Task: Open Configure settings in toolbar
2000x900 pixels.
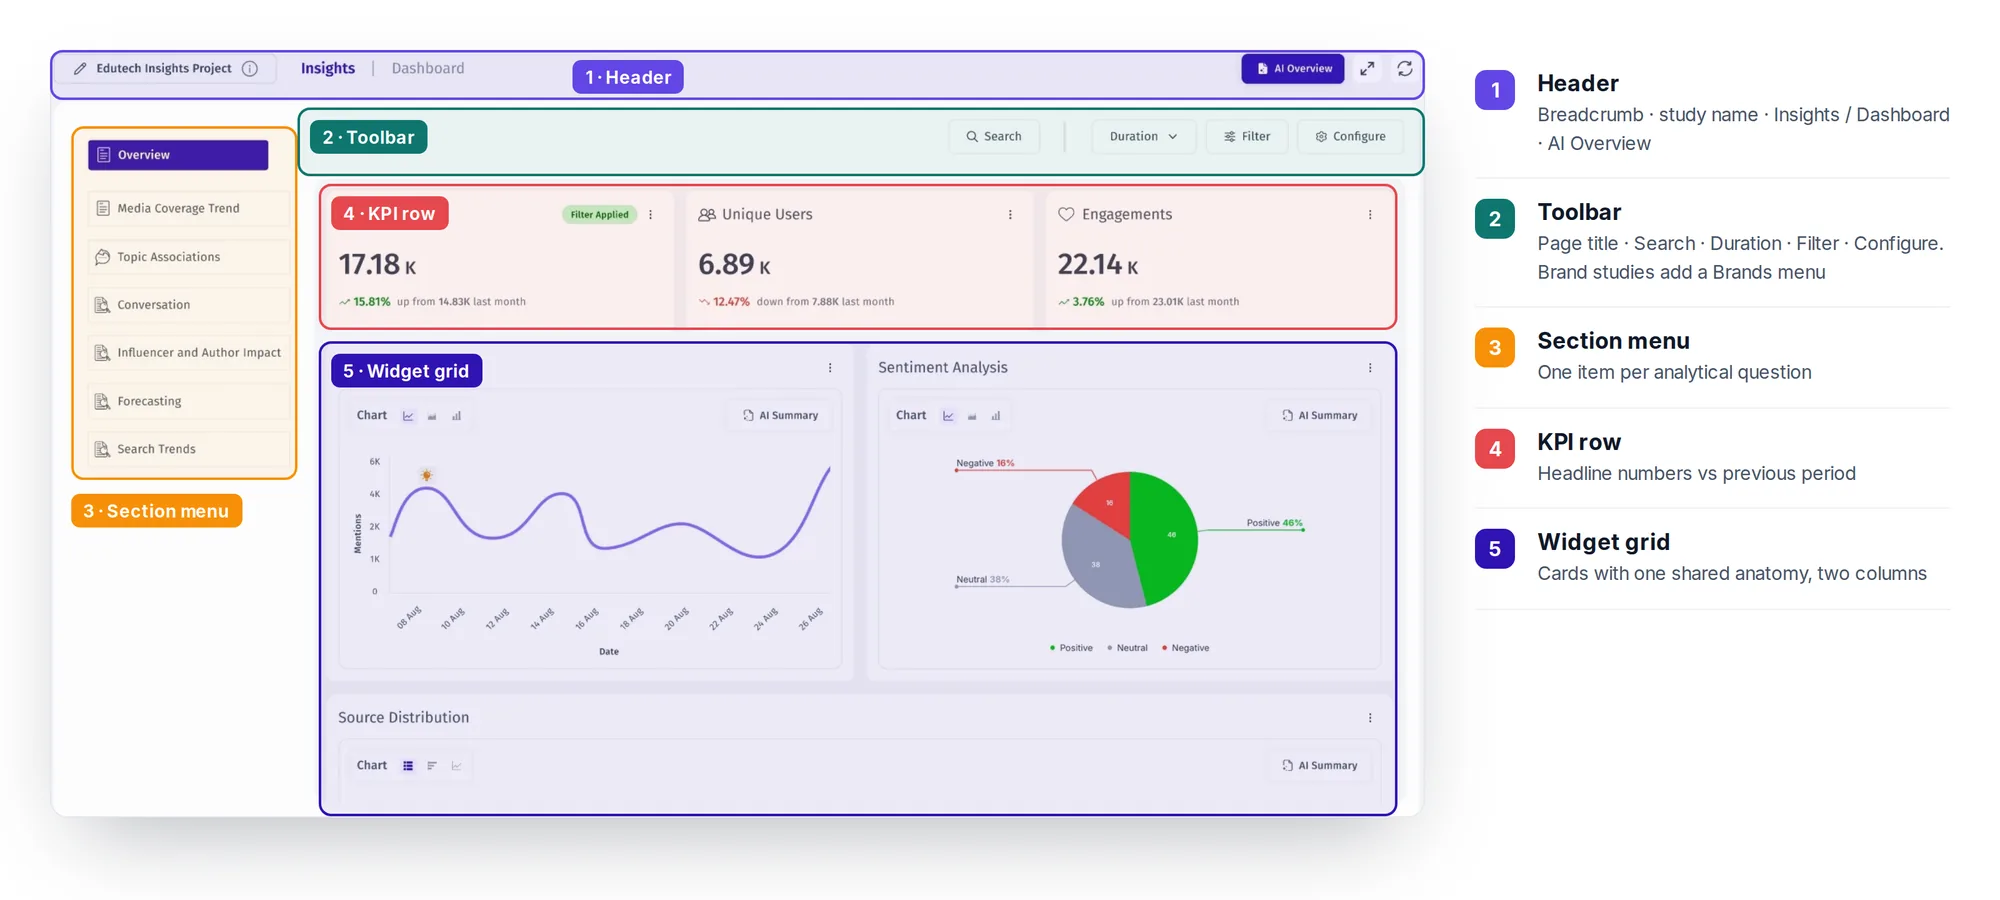Action: [1350, 136]
